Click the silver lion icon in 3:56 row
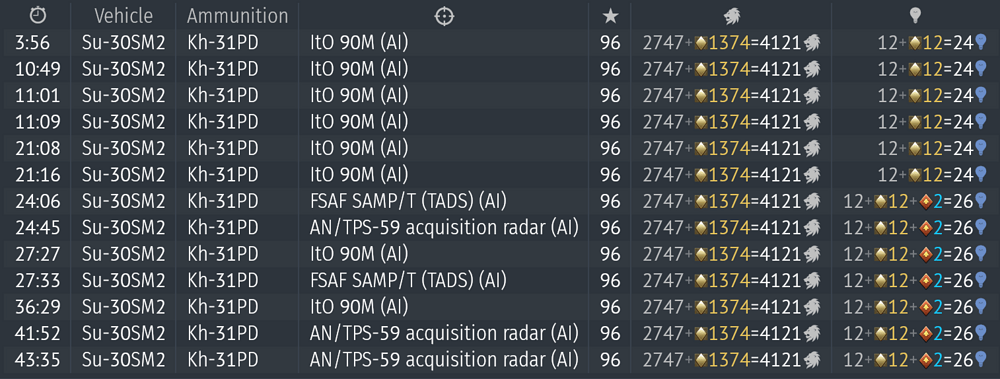The image size is (1000, 379). point(812,43)
